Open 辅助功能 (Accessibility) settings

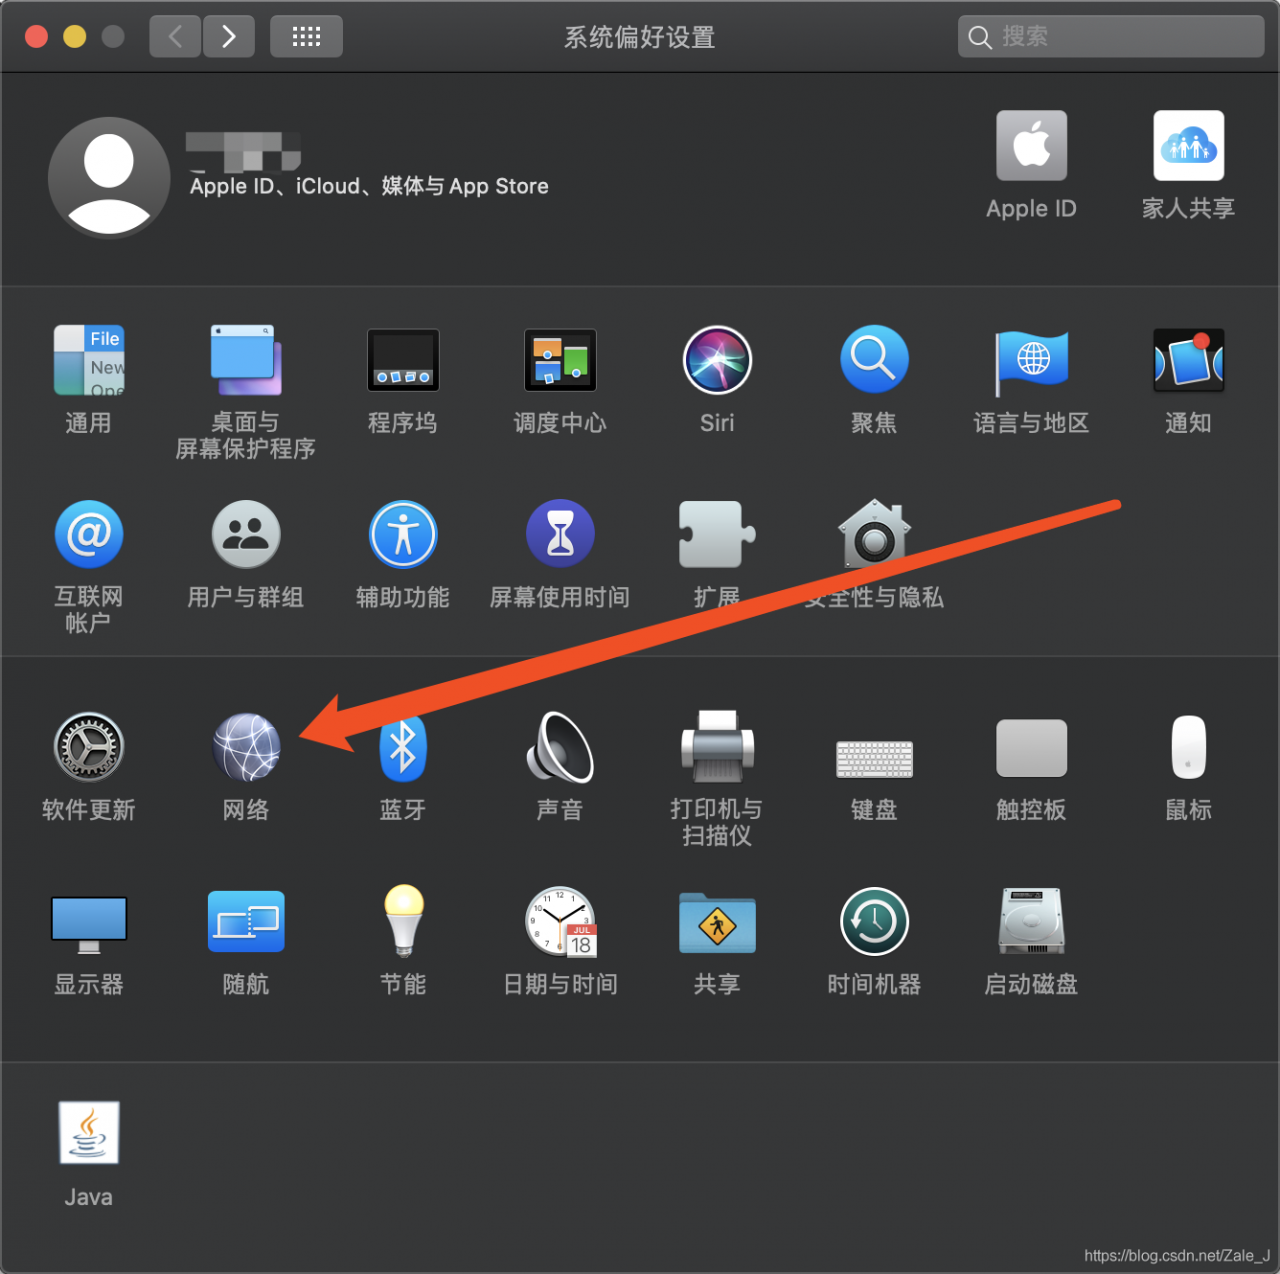[403, 533]
